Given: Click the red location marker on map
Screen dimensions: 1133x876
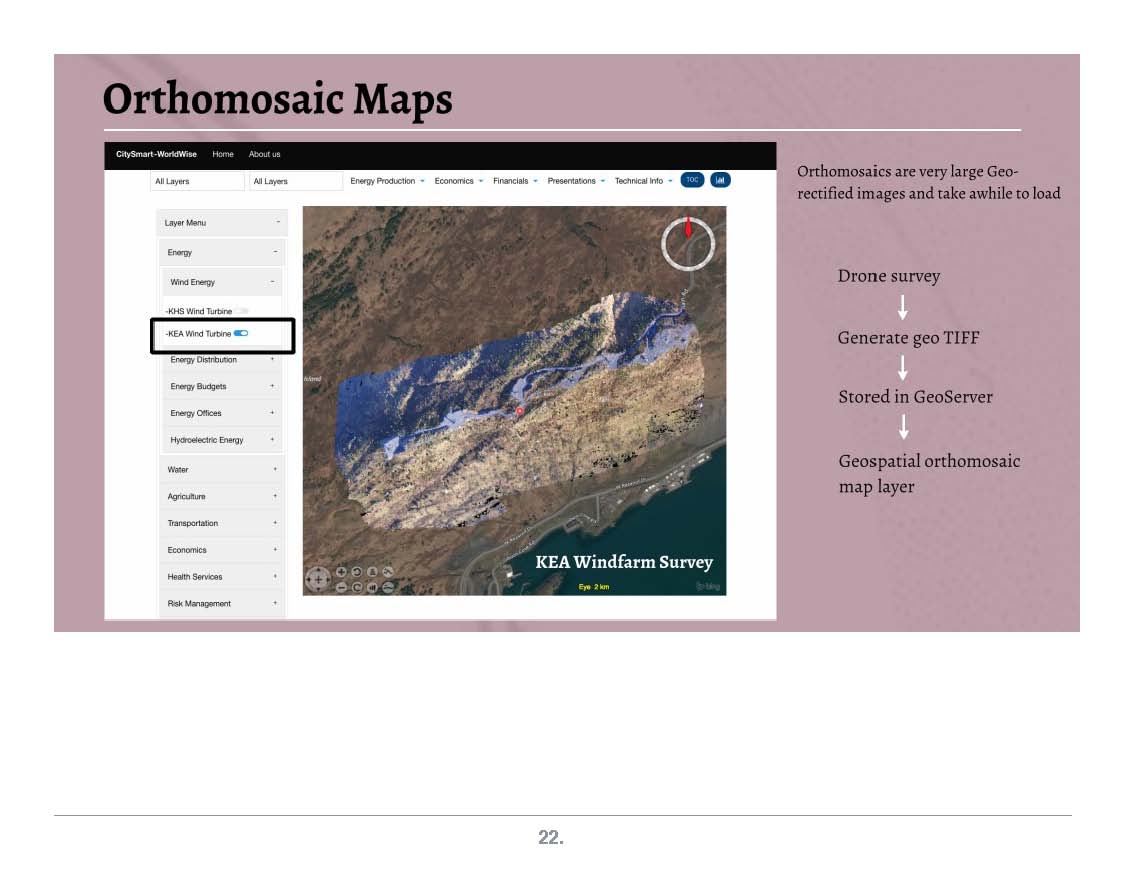Looking at the screenshot, I should coord(519,411).
